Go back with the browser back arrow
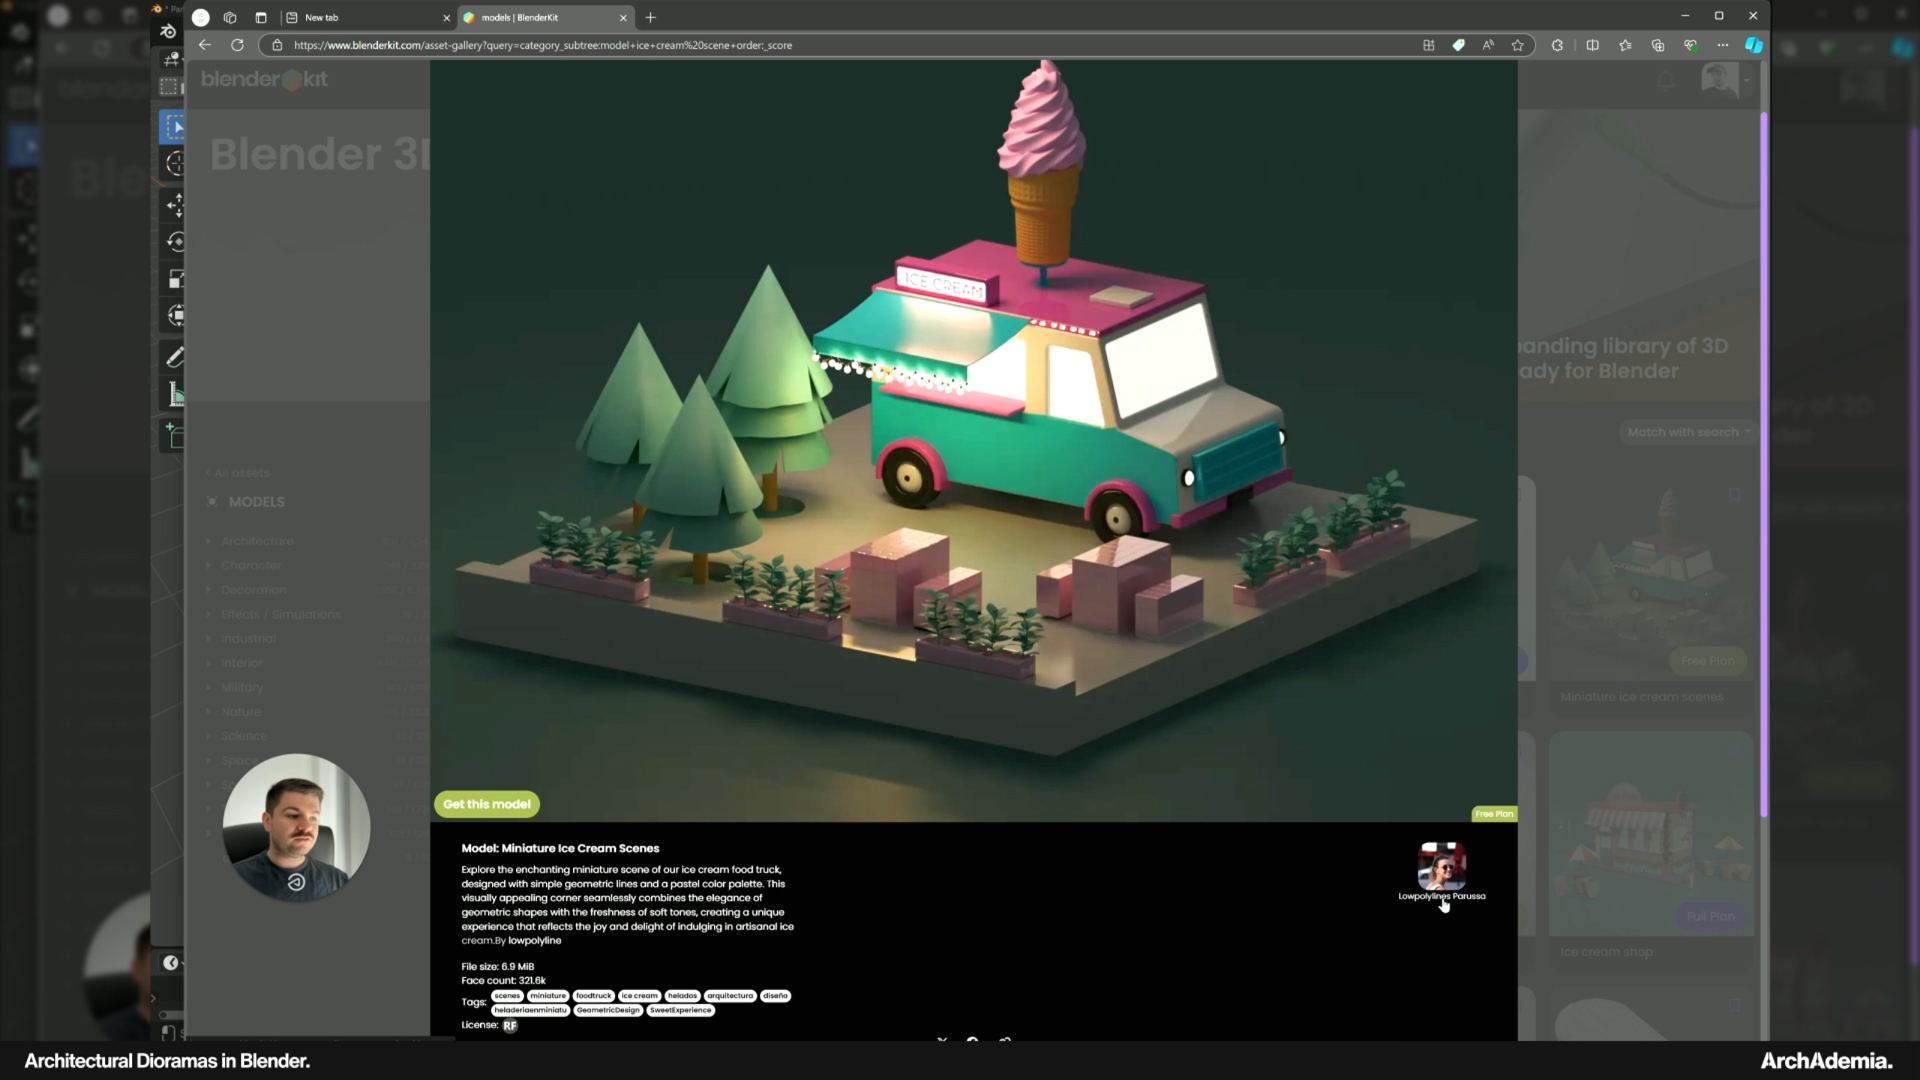Viewport: 1920px width, 1080px height. point(205,45)
